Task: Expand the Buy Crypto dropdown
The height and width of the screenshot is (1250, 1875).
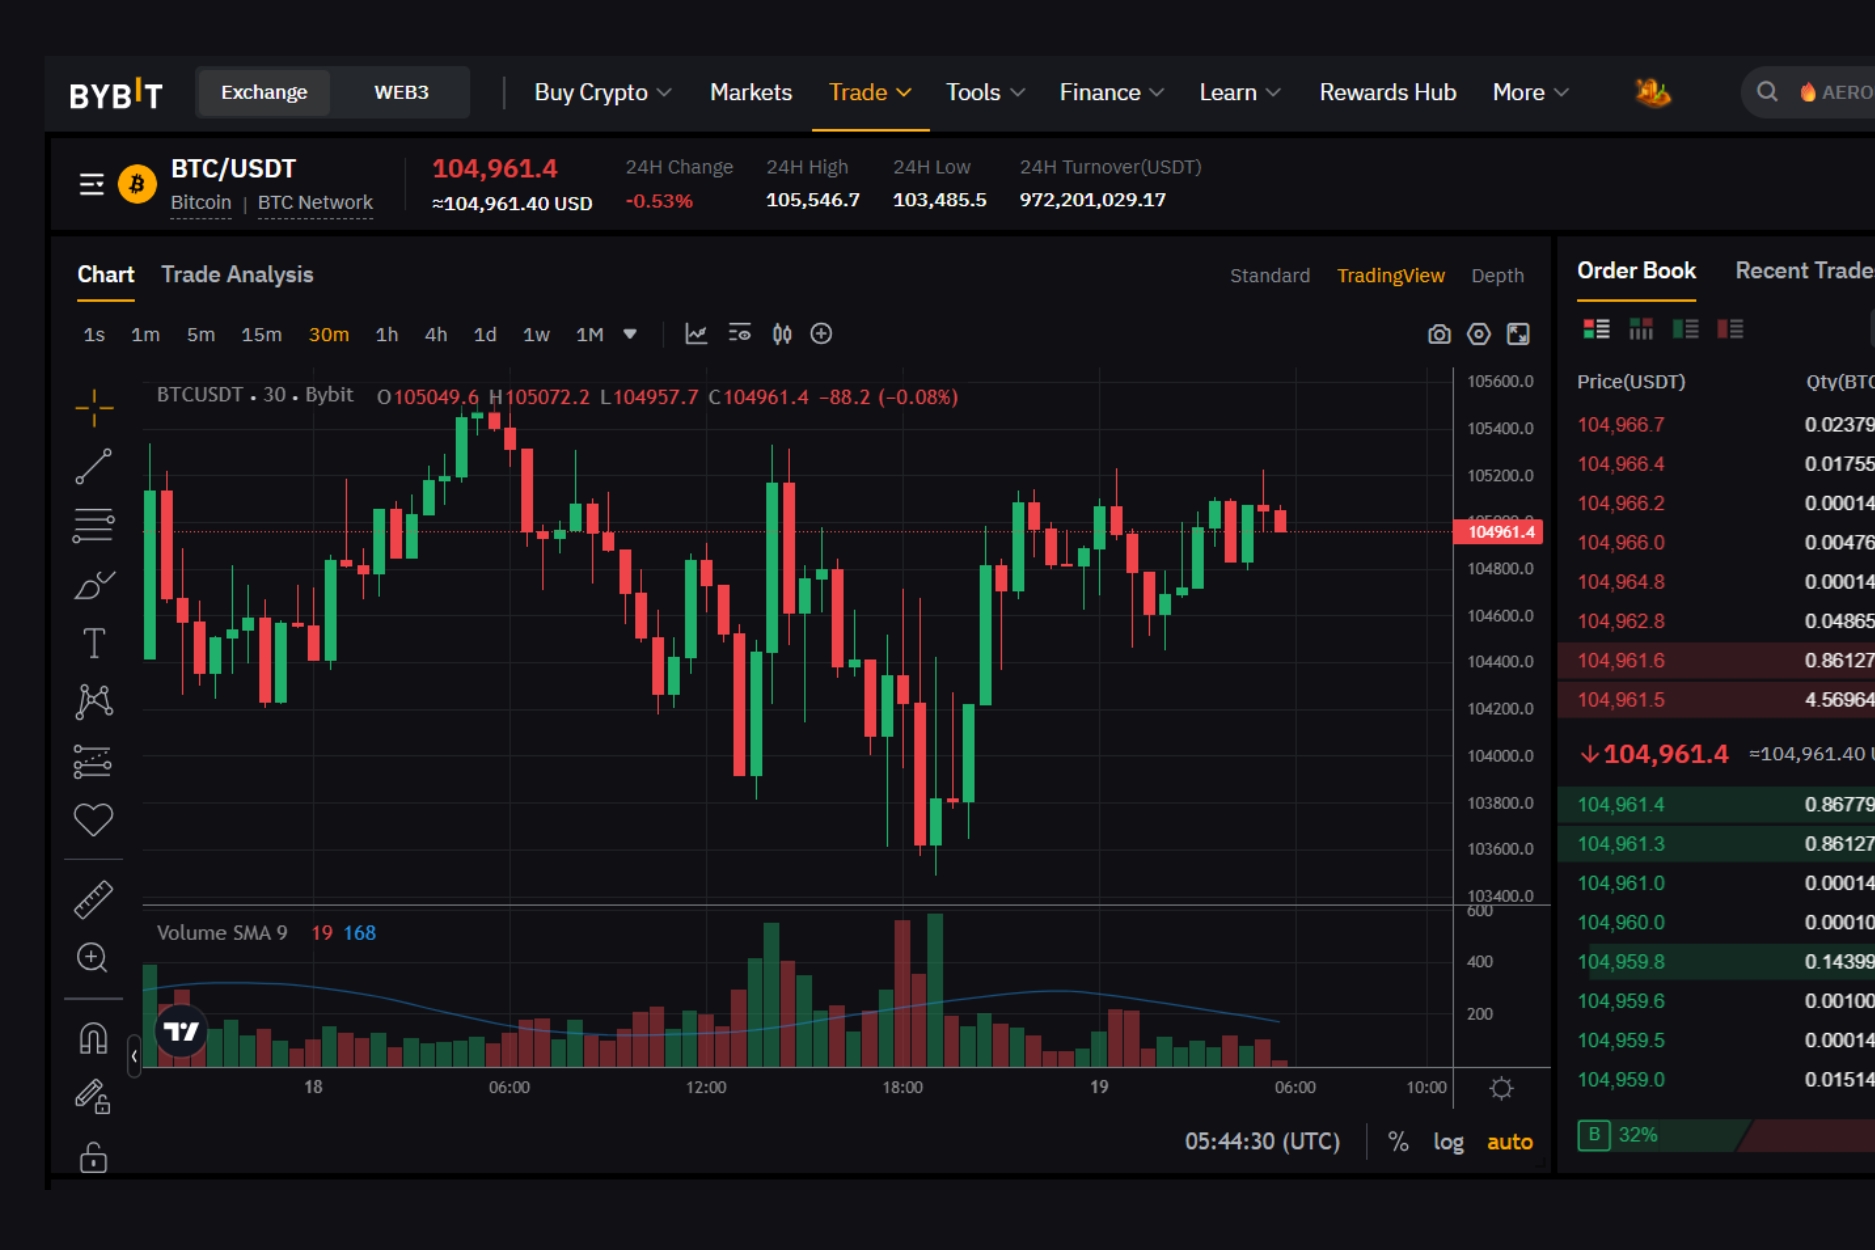Action: pos(602,92)
